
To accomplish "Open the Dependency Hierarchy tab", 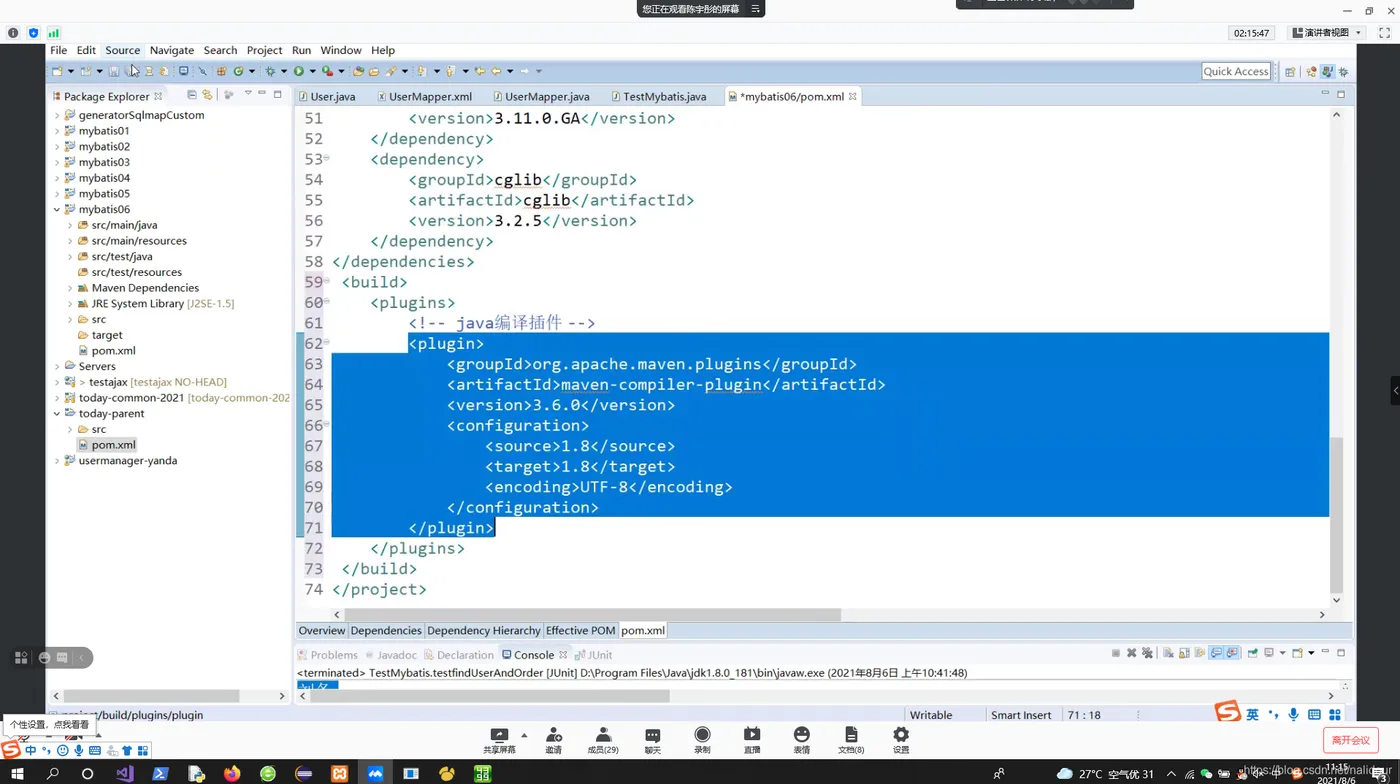I will (484, 630).
